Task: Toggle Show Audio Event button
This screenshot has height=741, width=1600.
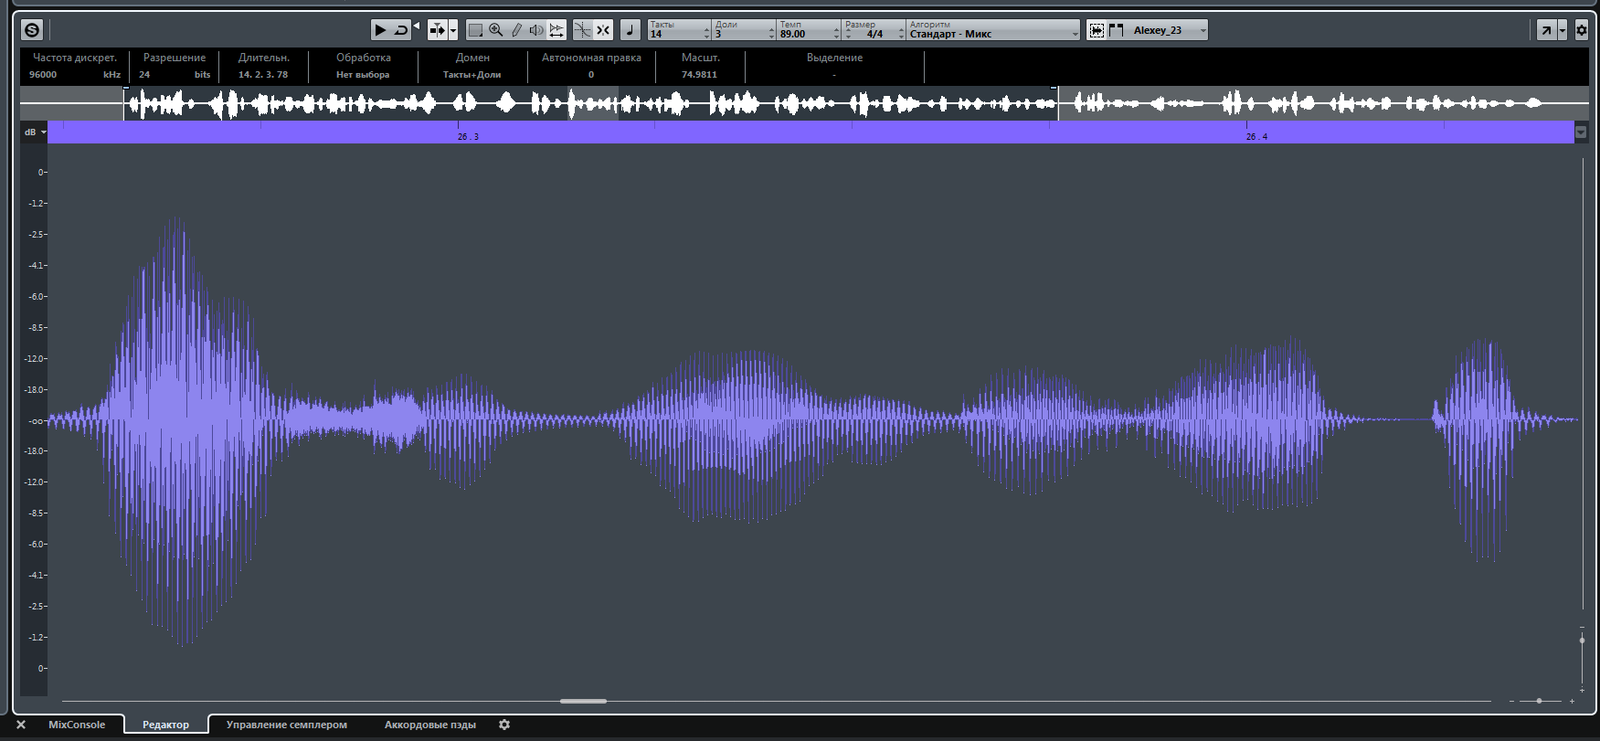Action: 1097,30
